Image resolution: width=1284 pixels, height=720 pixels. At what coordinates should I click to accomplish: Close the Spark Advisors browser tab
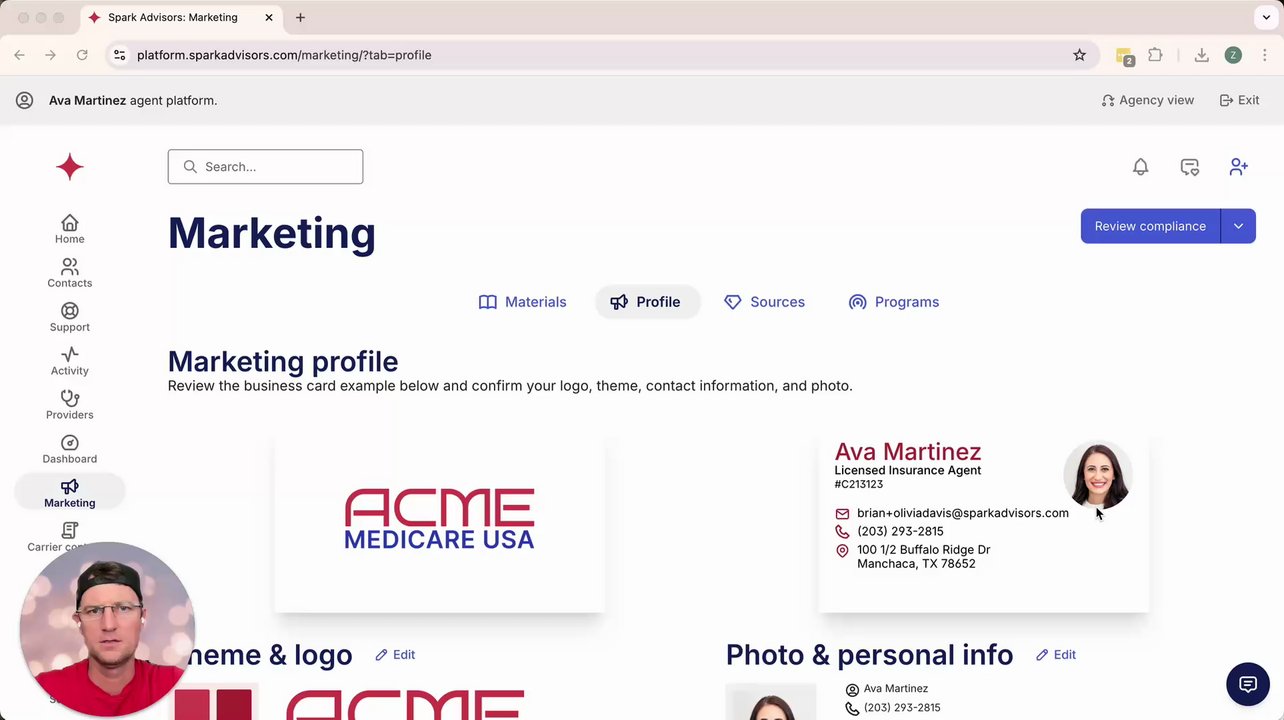(x=268, y=17)
